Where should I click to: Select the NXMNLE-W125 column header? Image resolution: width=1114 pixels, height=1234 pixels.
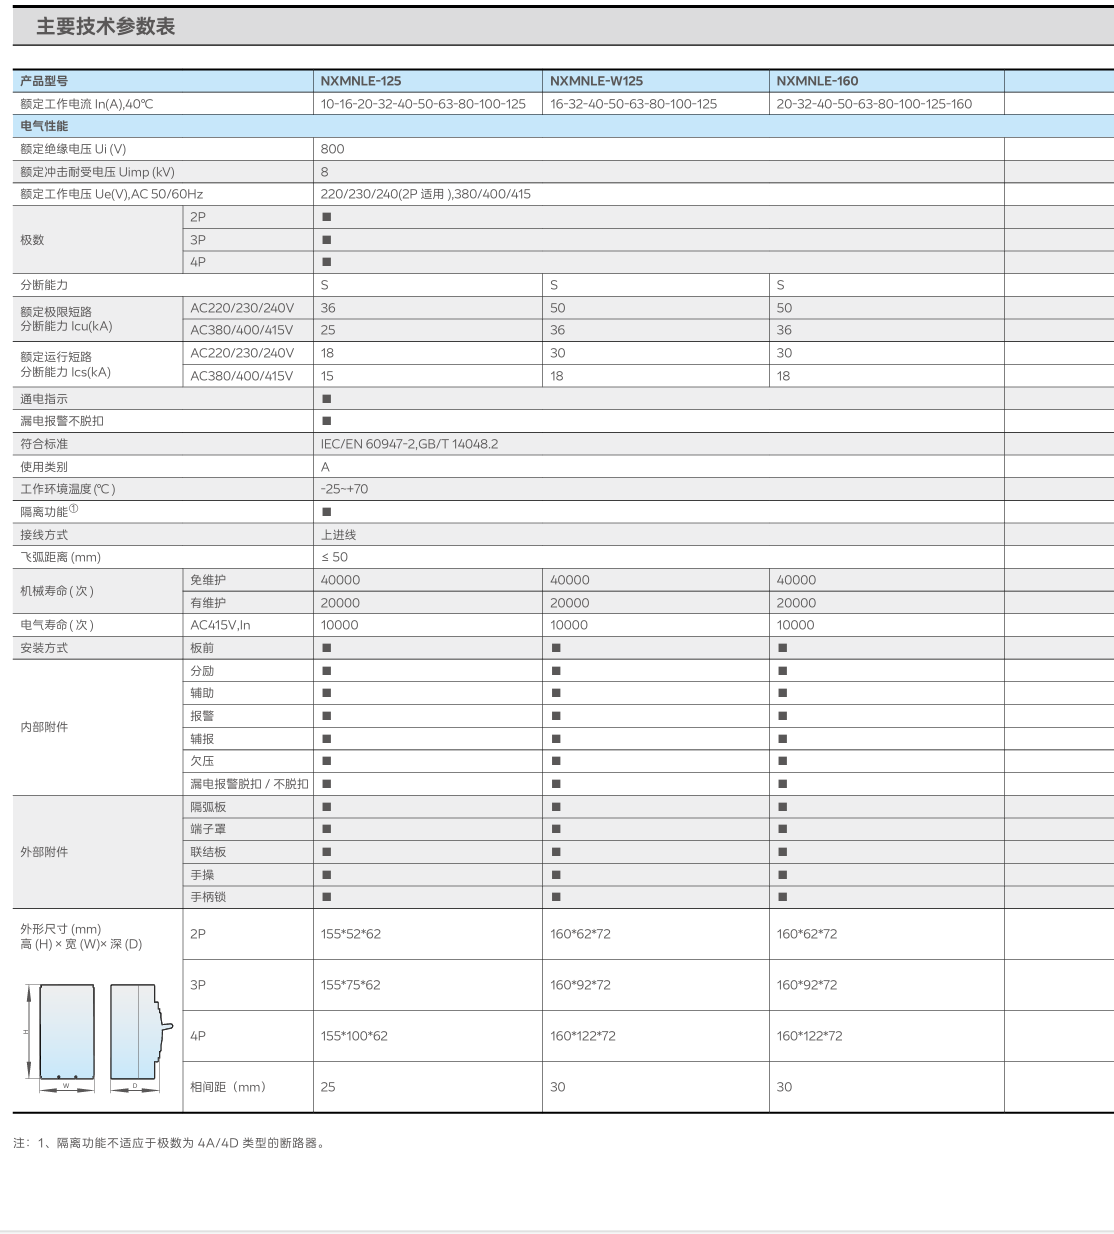pyautogui.click(x=596, y=81)
